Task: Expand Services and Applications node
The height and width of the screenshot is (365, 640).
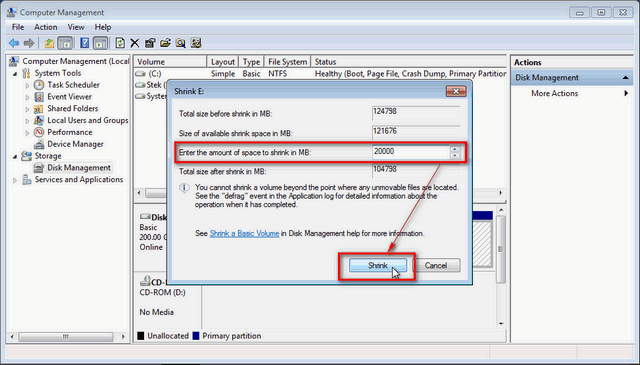Action: 15,180
